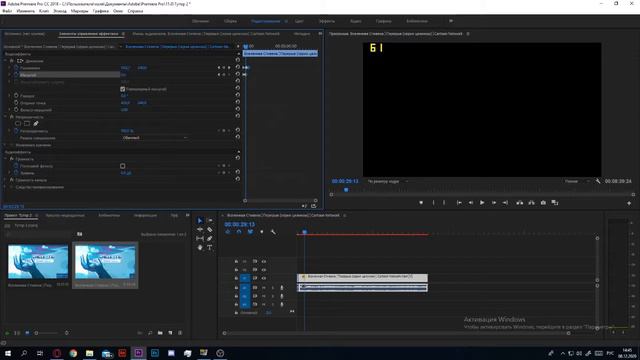This screenshot has width=640, height=360.
Task: Select the Ripple Edit tool
Action: tap(200, 229)
